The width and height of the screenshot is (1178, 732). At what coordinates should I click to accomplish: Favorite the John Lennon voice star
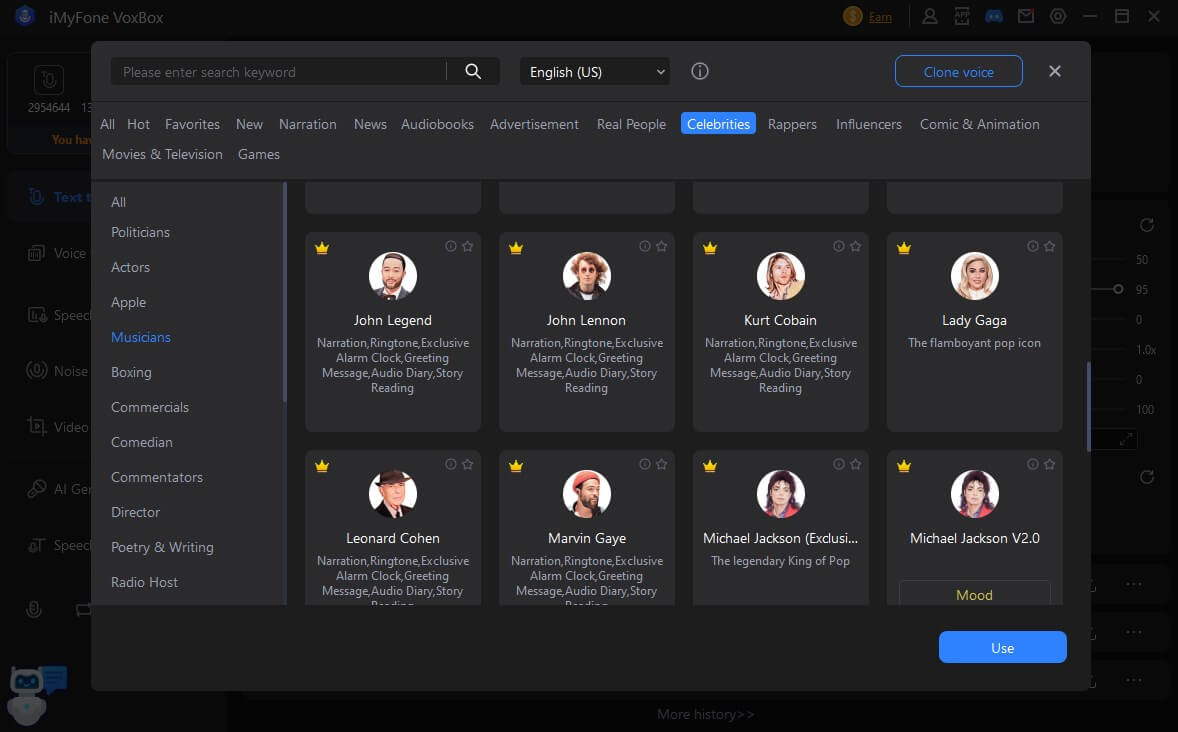[661, 246]
